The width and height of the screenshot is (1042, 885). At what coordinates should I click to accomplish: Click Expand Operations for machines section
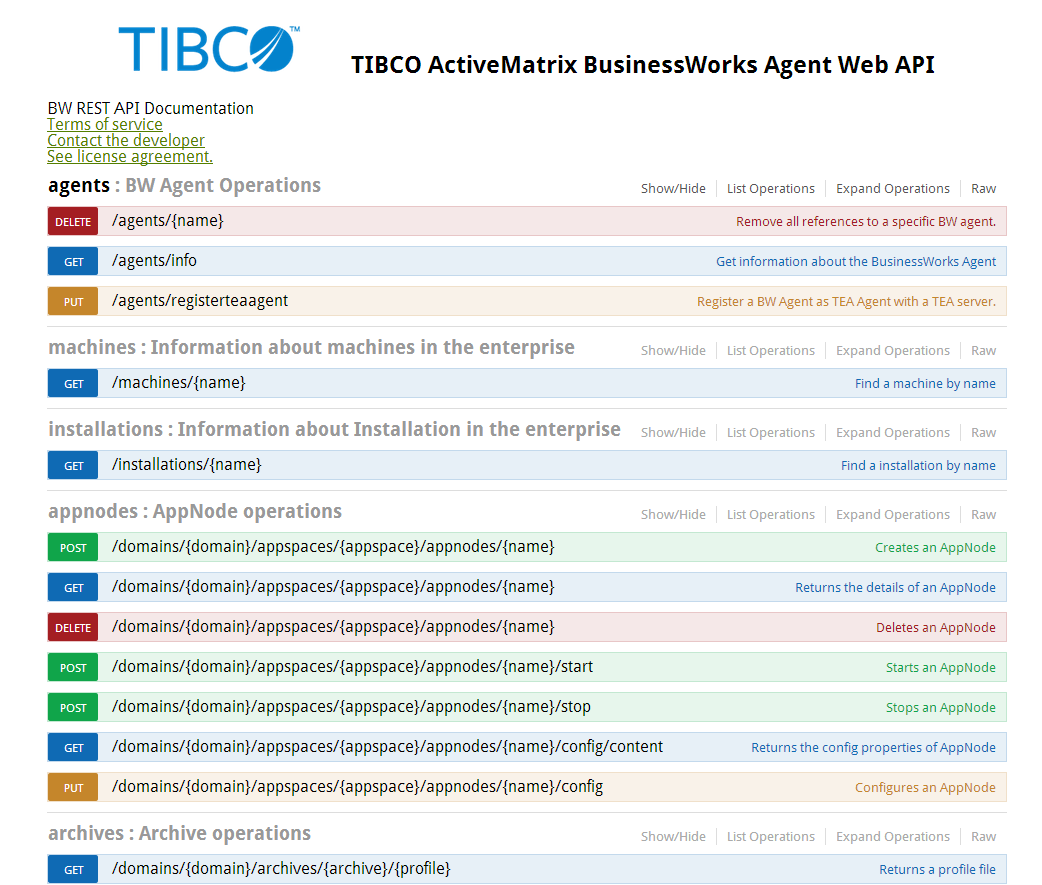(892, 351)
